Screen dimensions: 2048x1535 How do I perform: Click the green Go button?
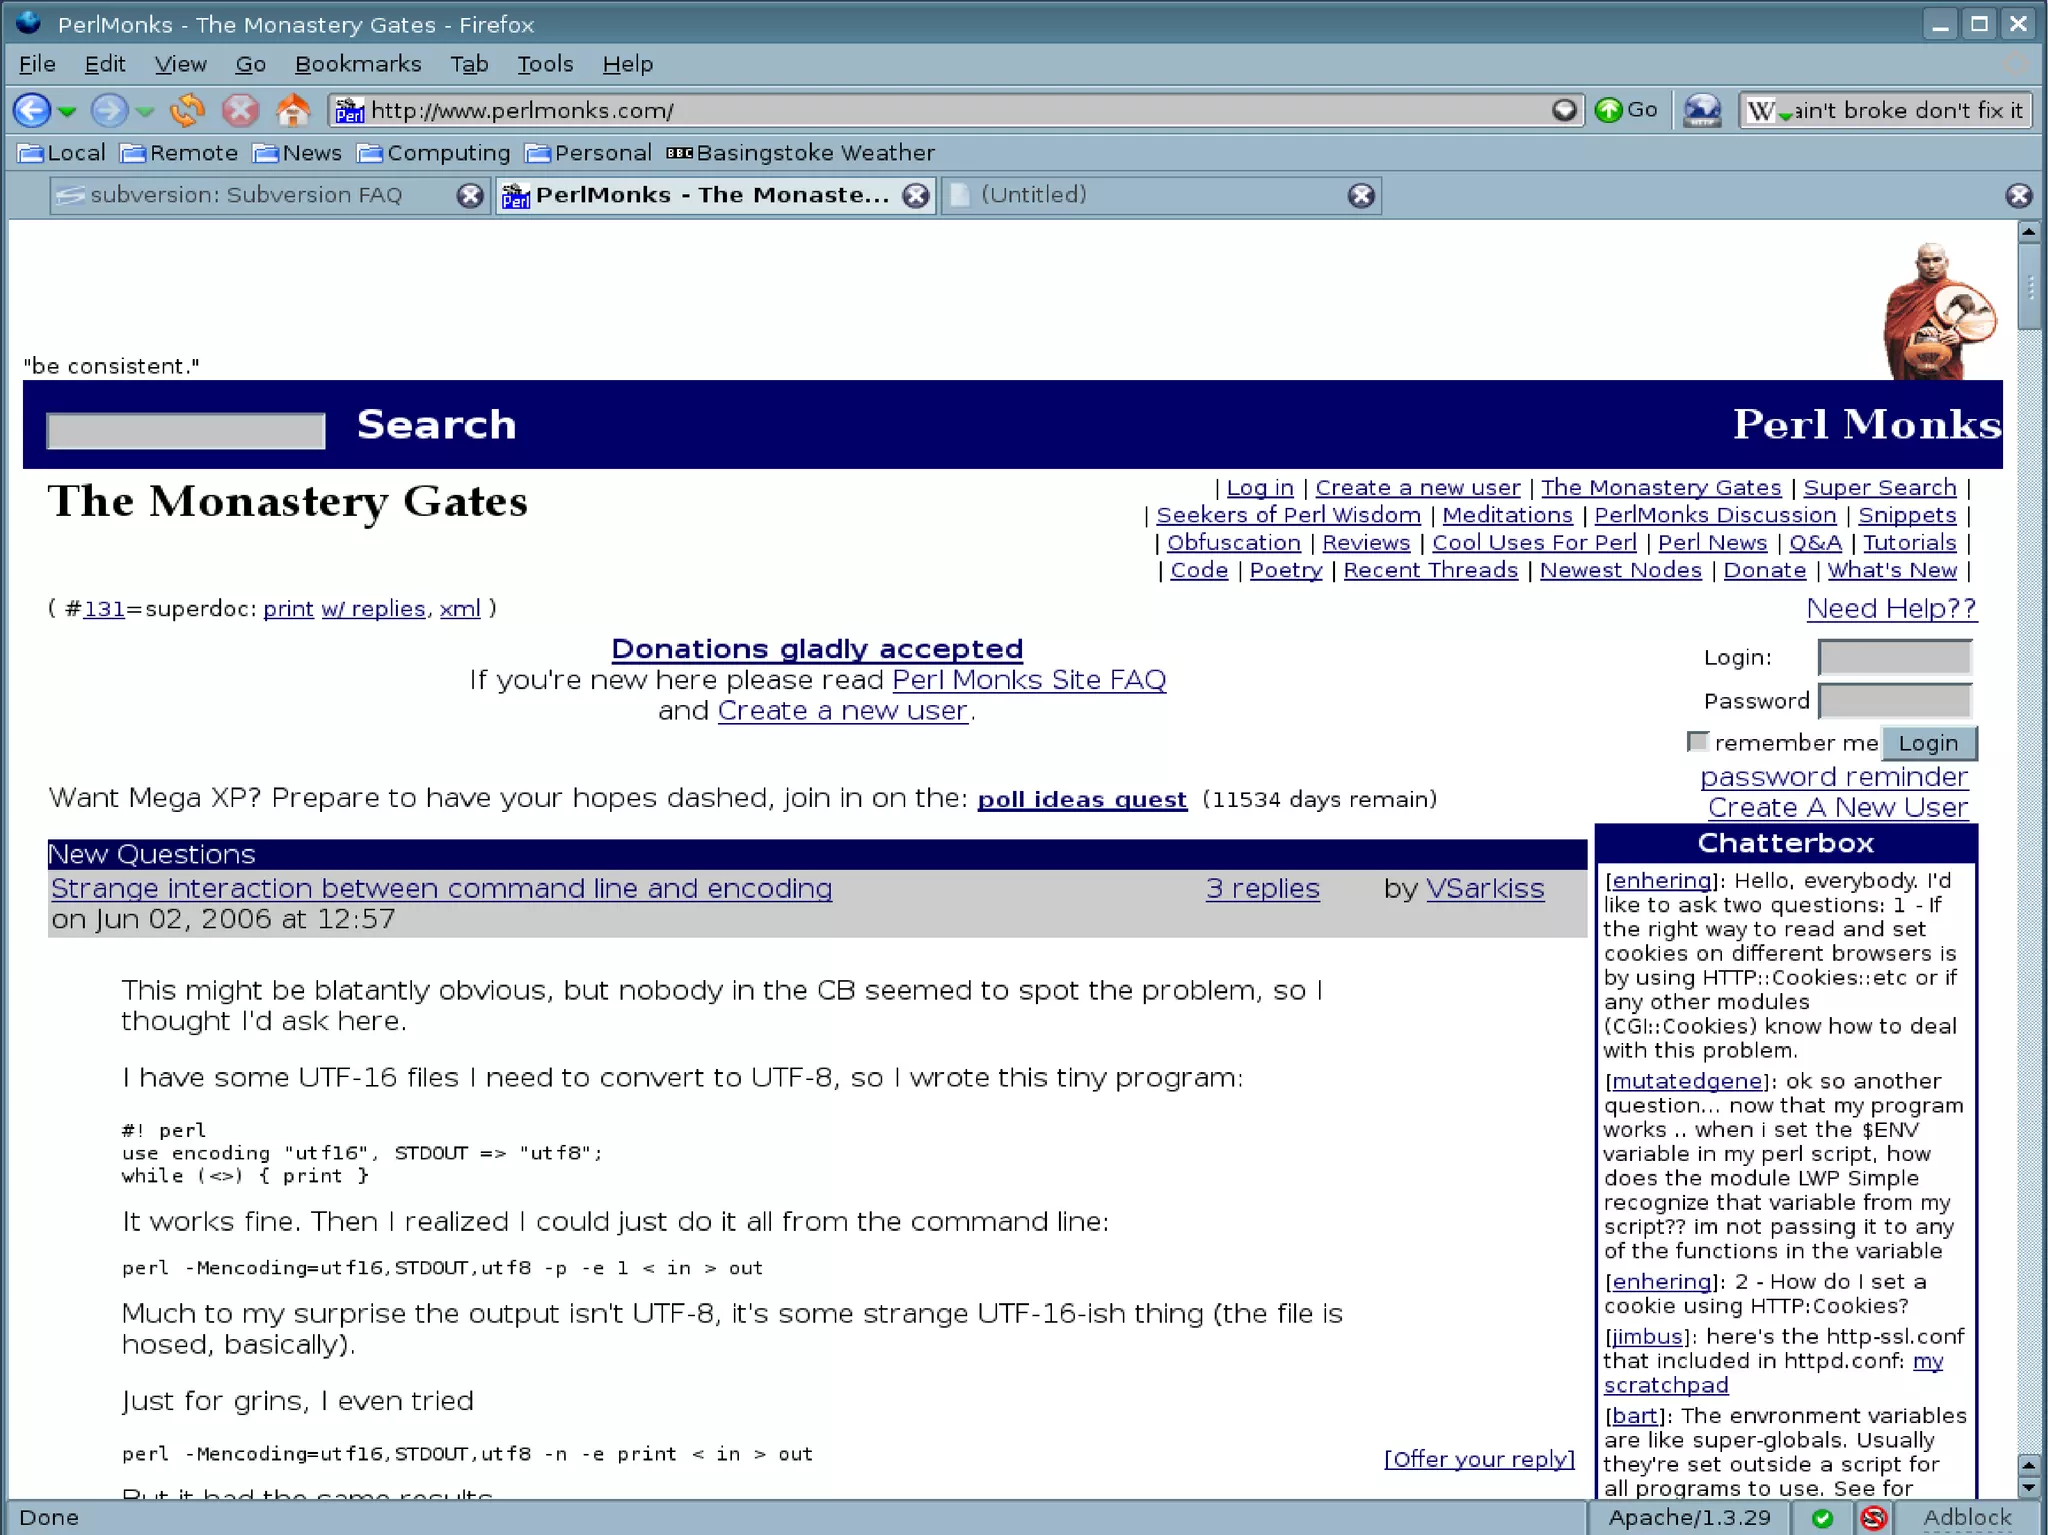1626,110
